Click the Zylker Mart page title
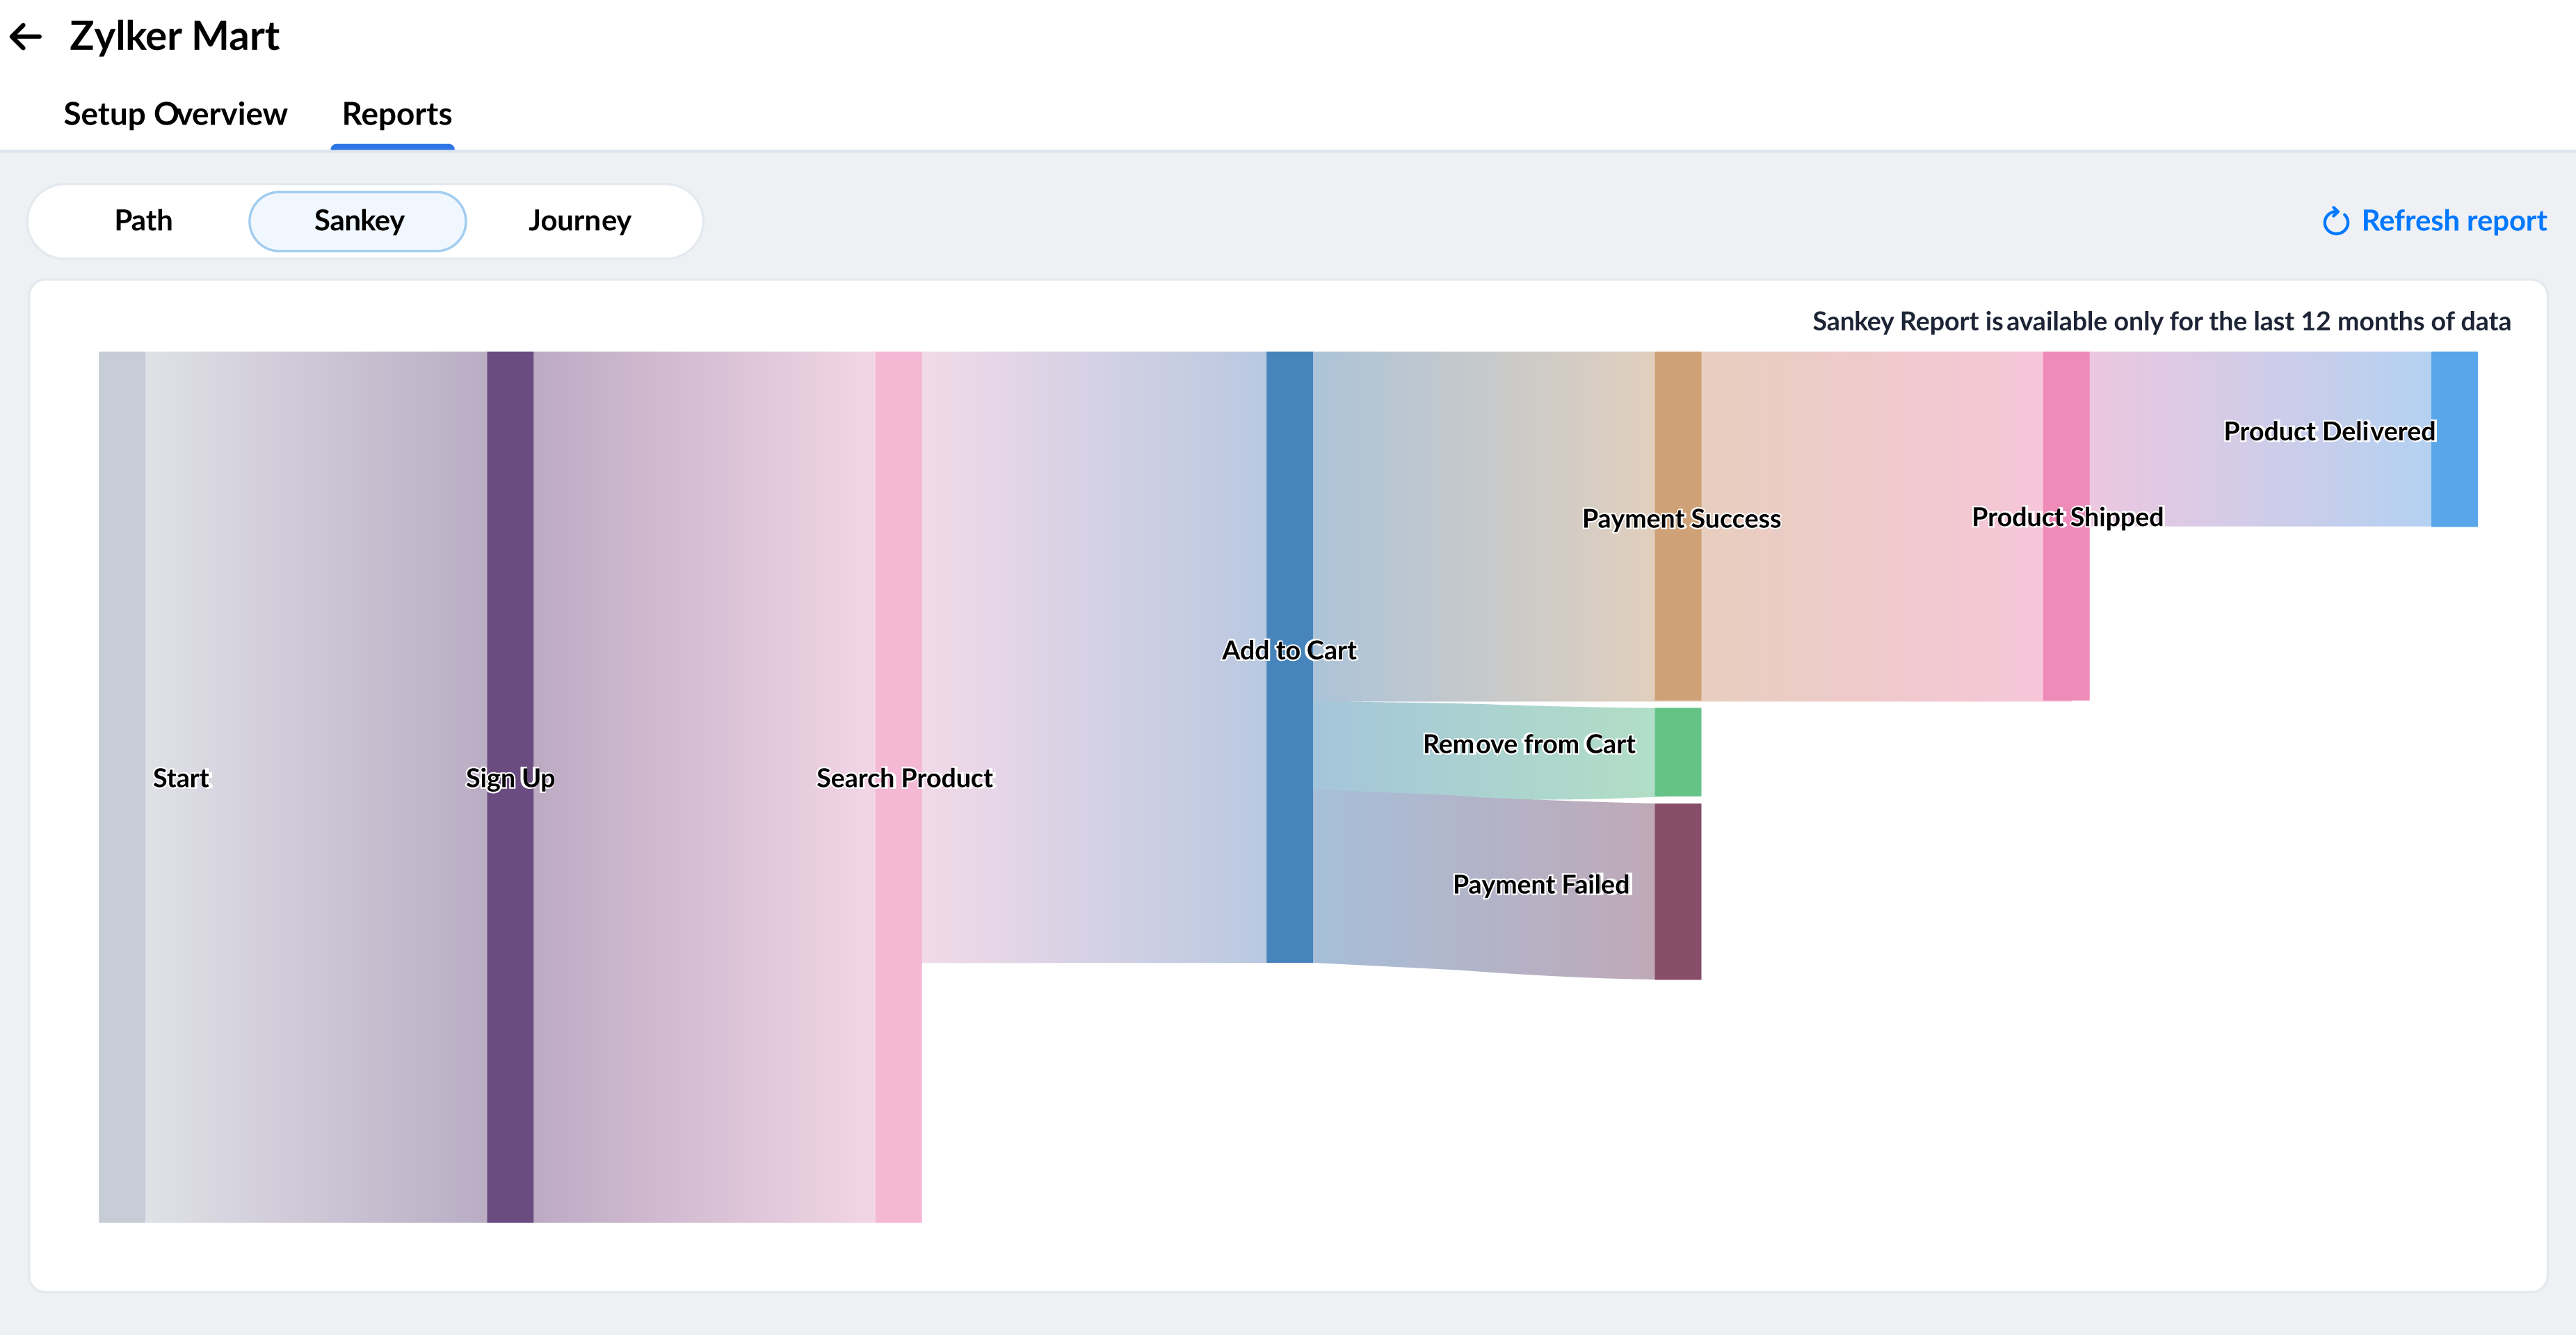Image resolution: width=2576 pixels, height=1335 pixels. [x=174, y=36]
